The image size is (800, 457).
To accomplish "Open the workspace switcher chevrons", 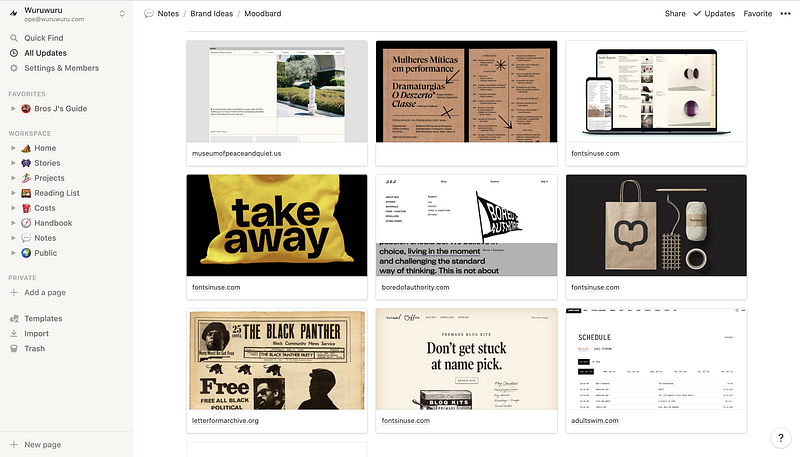I will point(122,14).
